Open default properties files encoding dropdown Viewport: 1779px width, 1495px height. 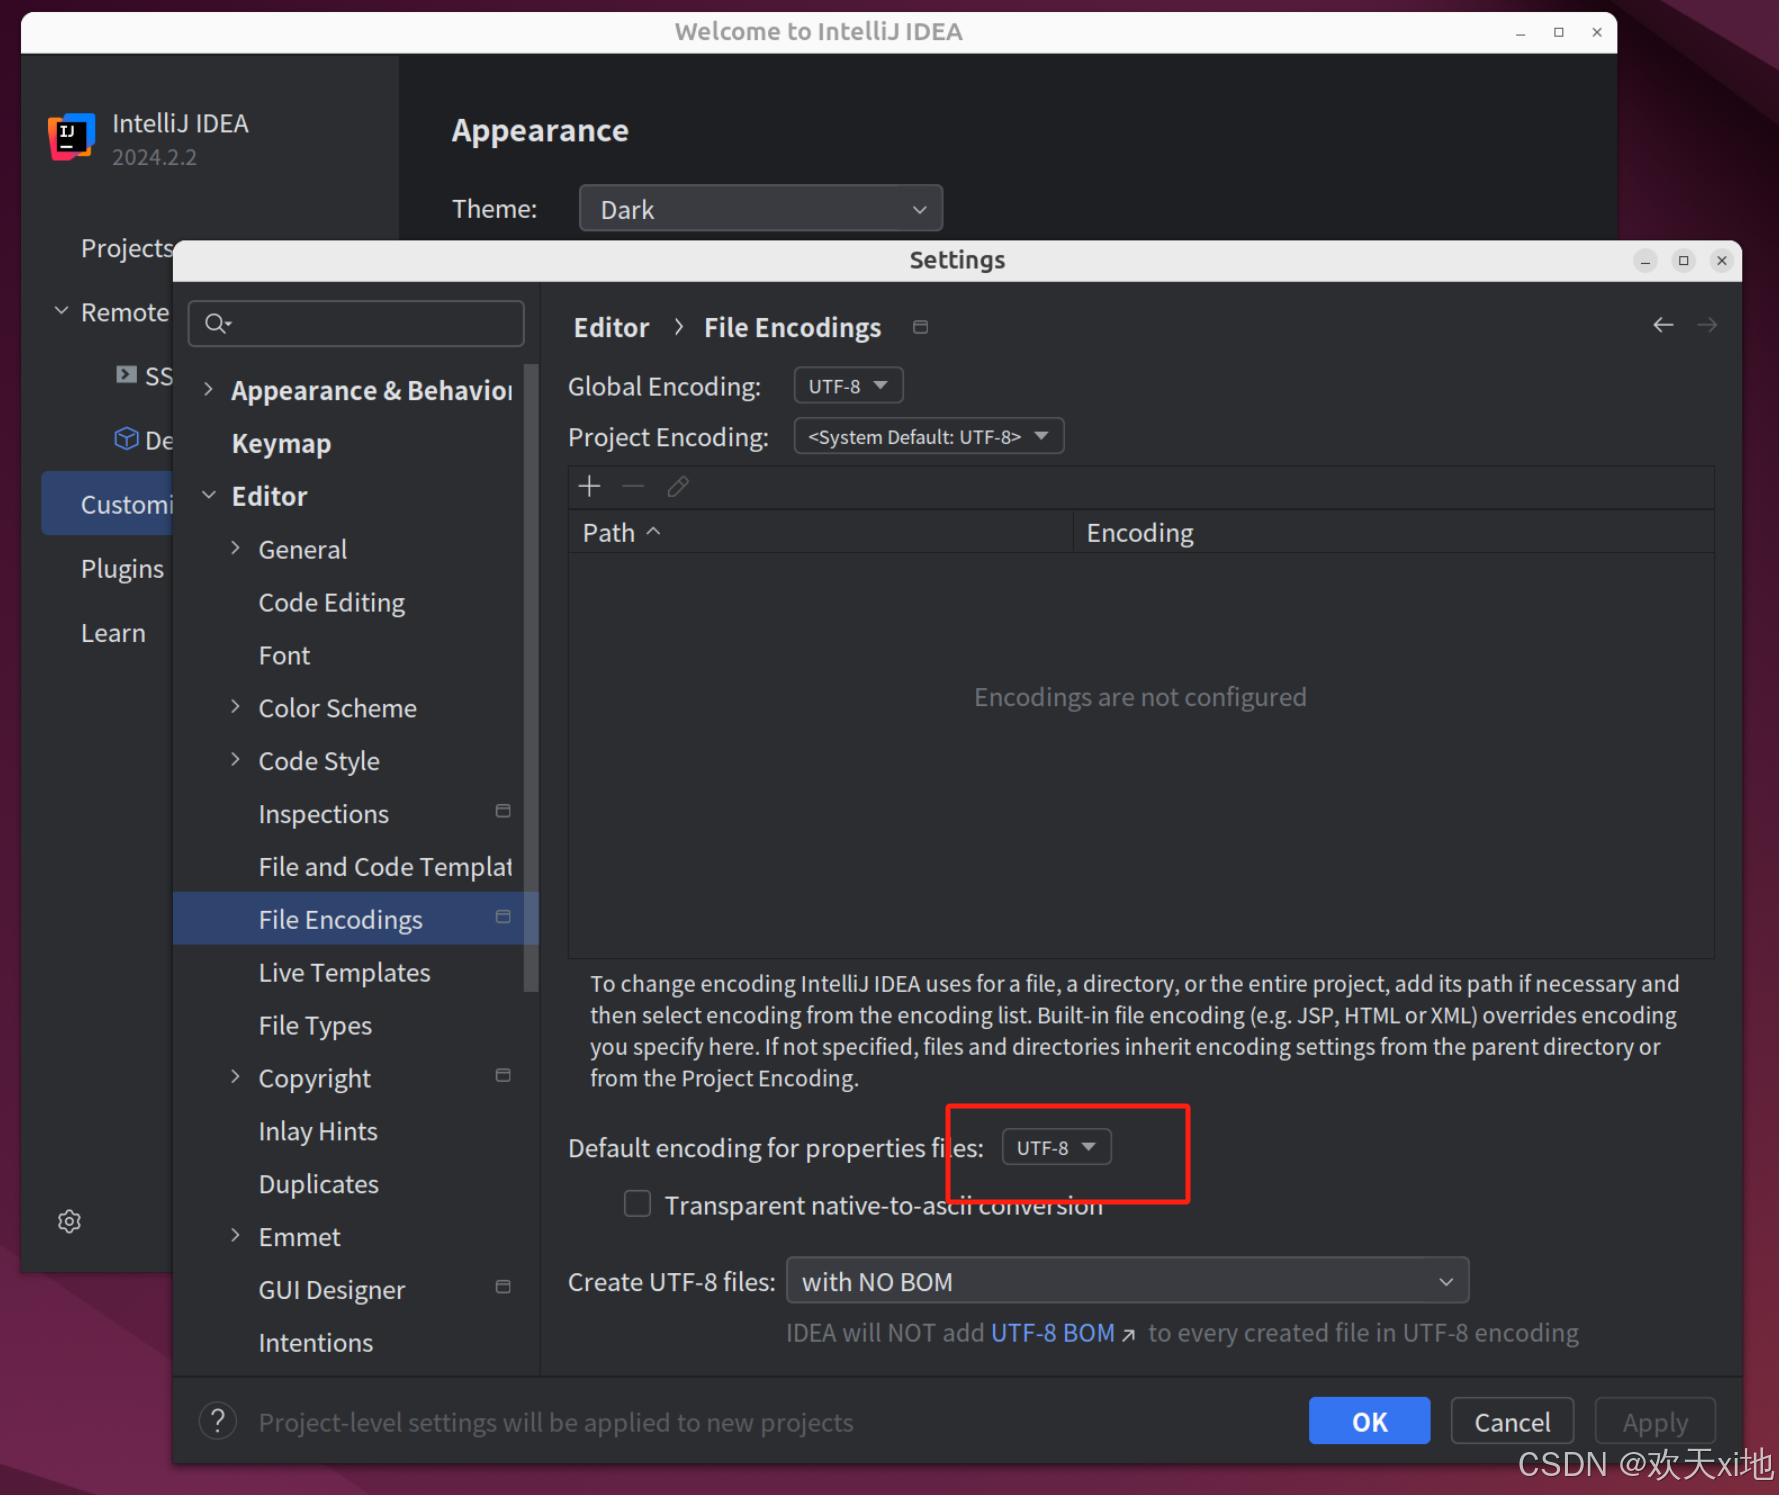coord(1056,1148)
